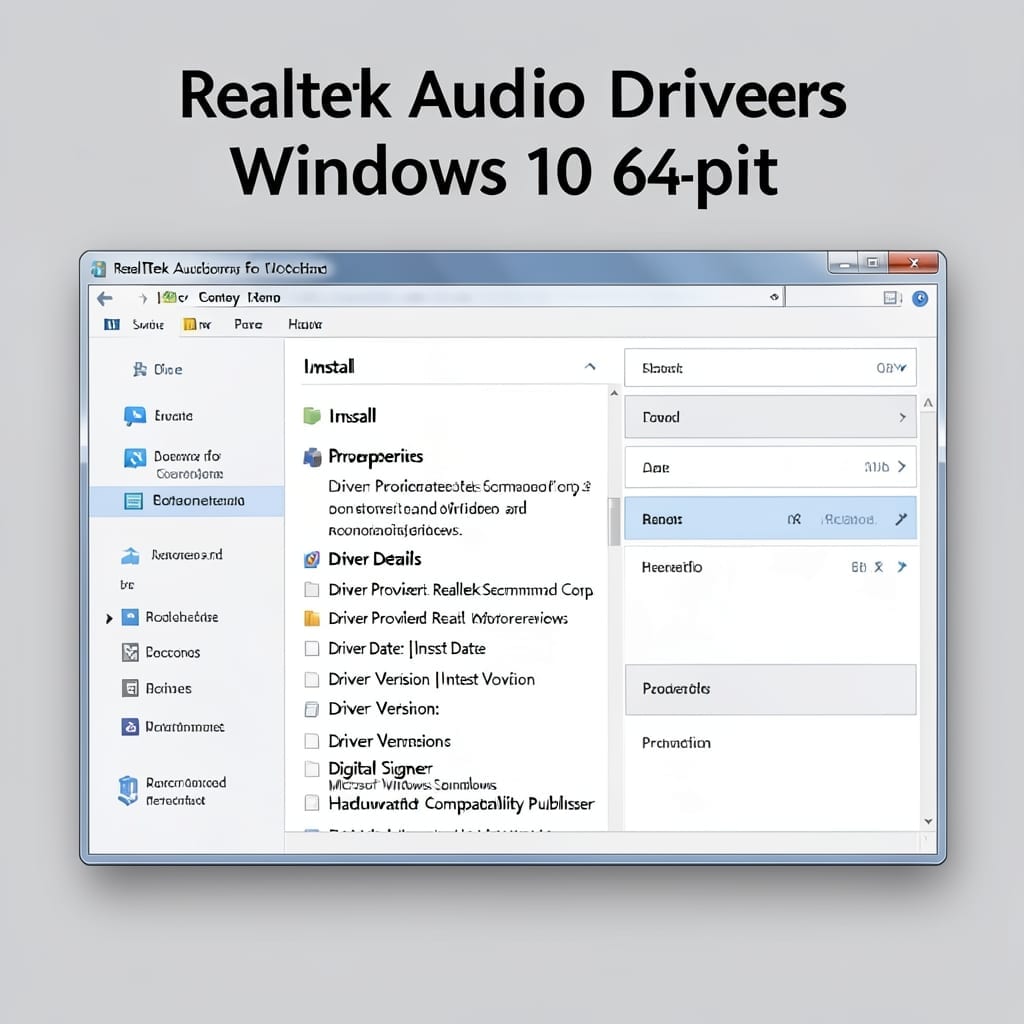The width and height of the screenshot is (1024, 1024).
Task: Click the address bar path field
Action: click(x=469, y=298)
